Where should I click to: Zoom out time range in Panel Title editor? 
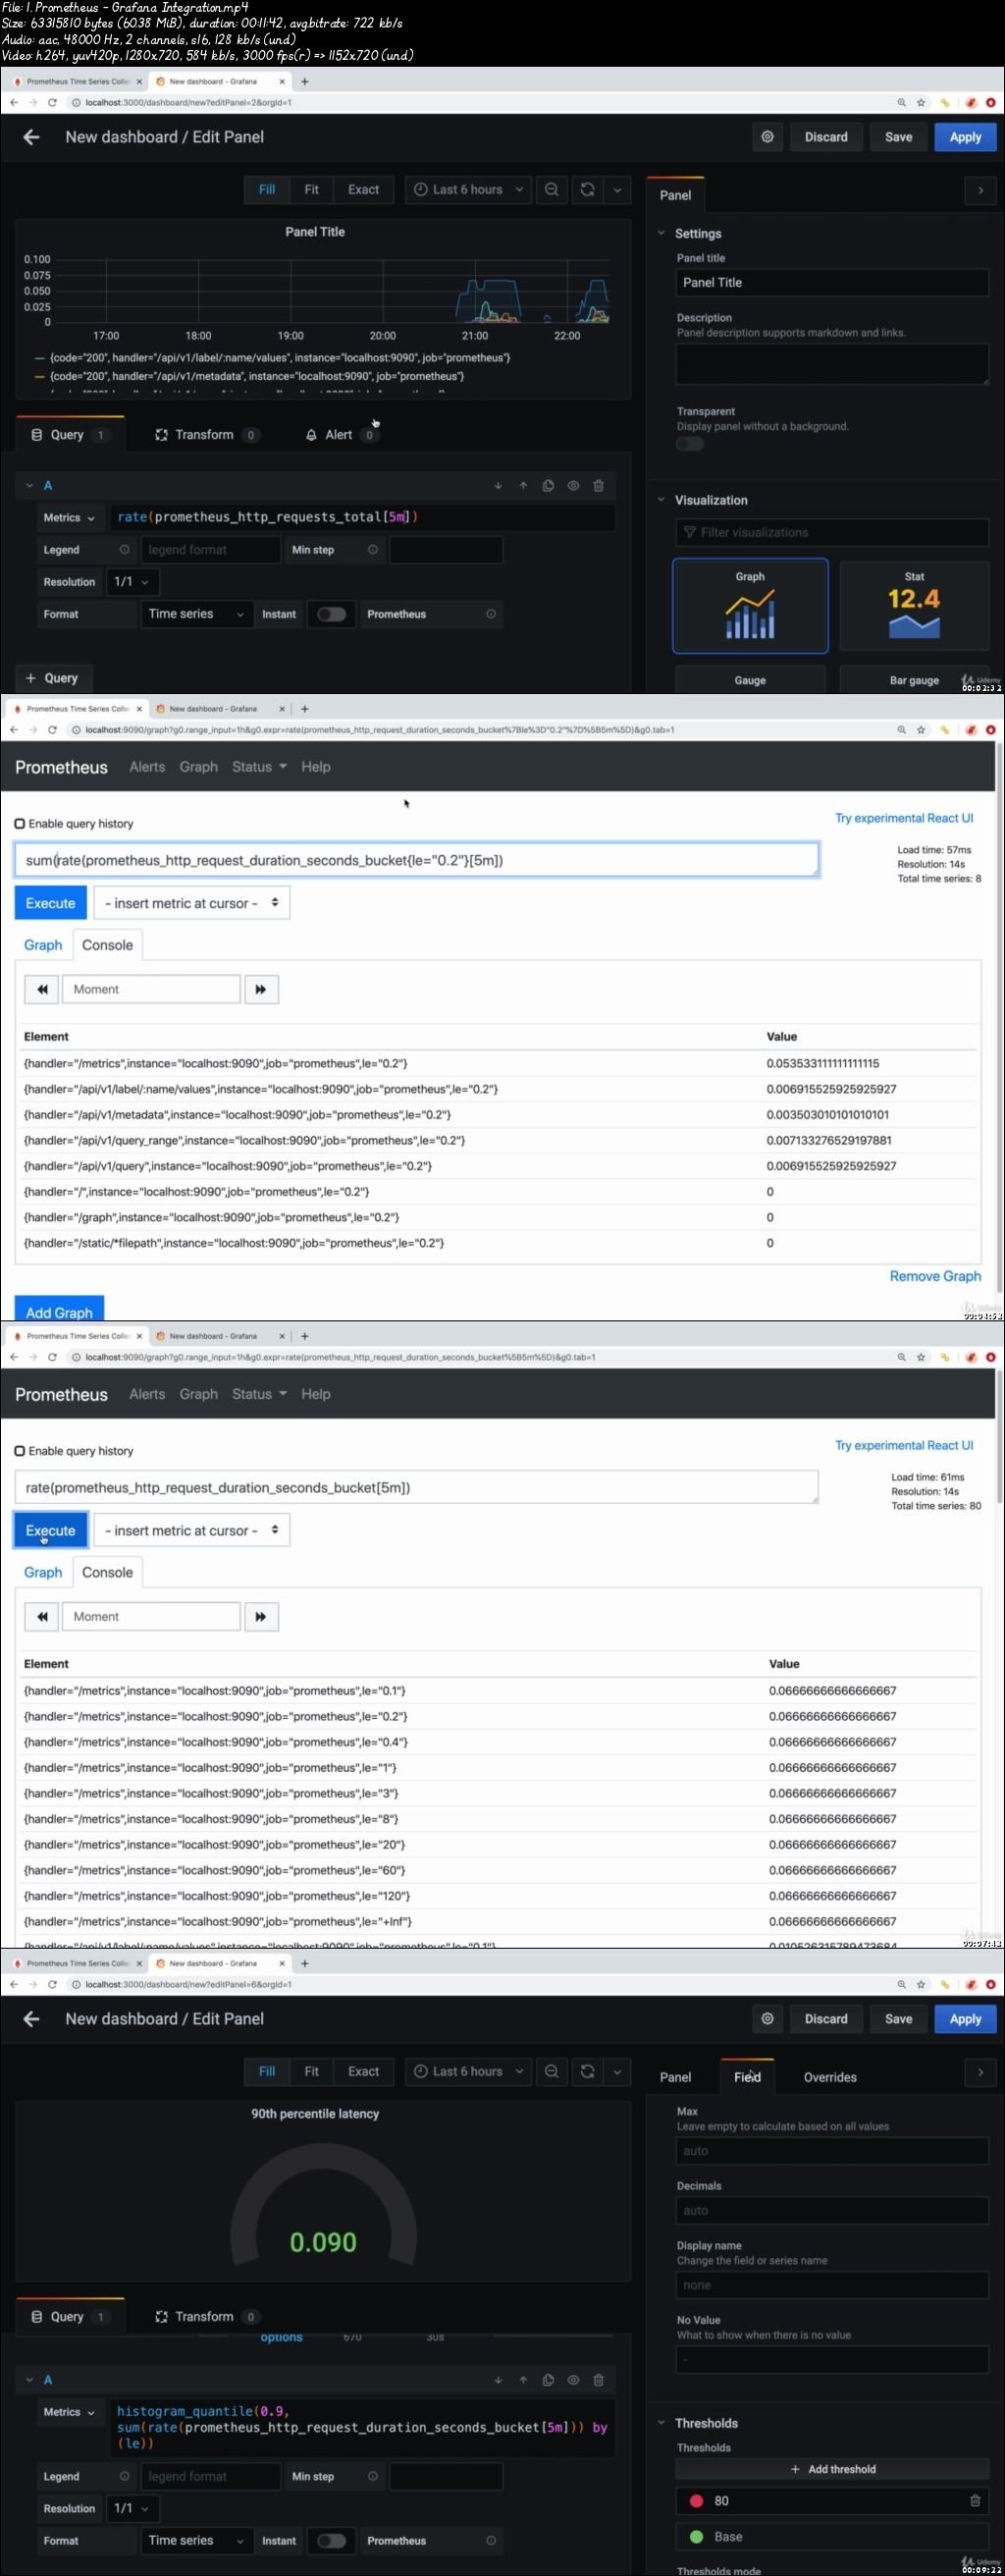point(551,189)
